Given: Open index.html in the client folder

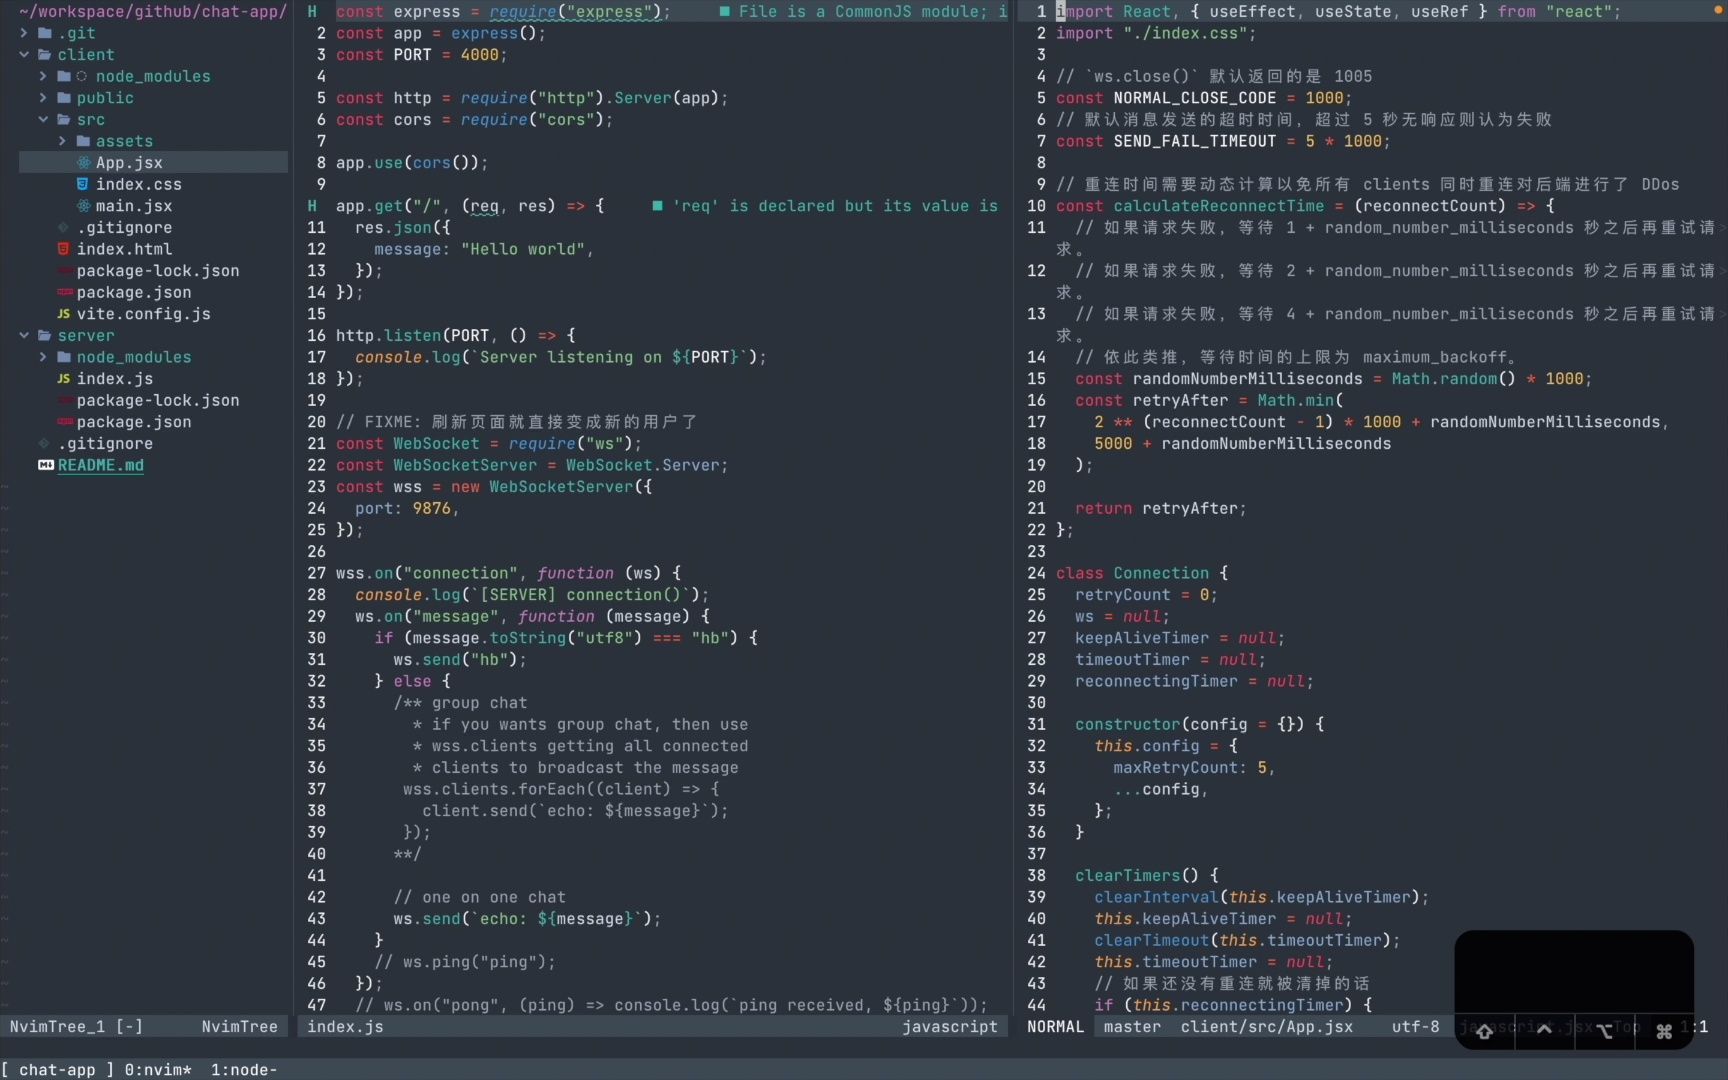Looking at the screenshot, I should point(124,249).
